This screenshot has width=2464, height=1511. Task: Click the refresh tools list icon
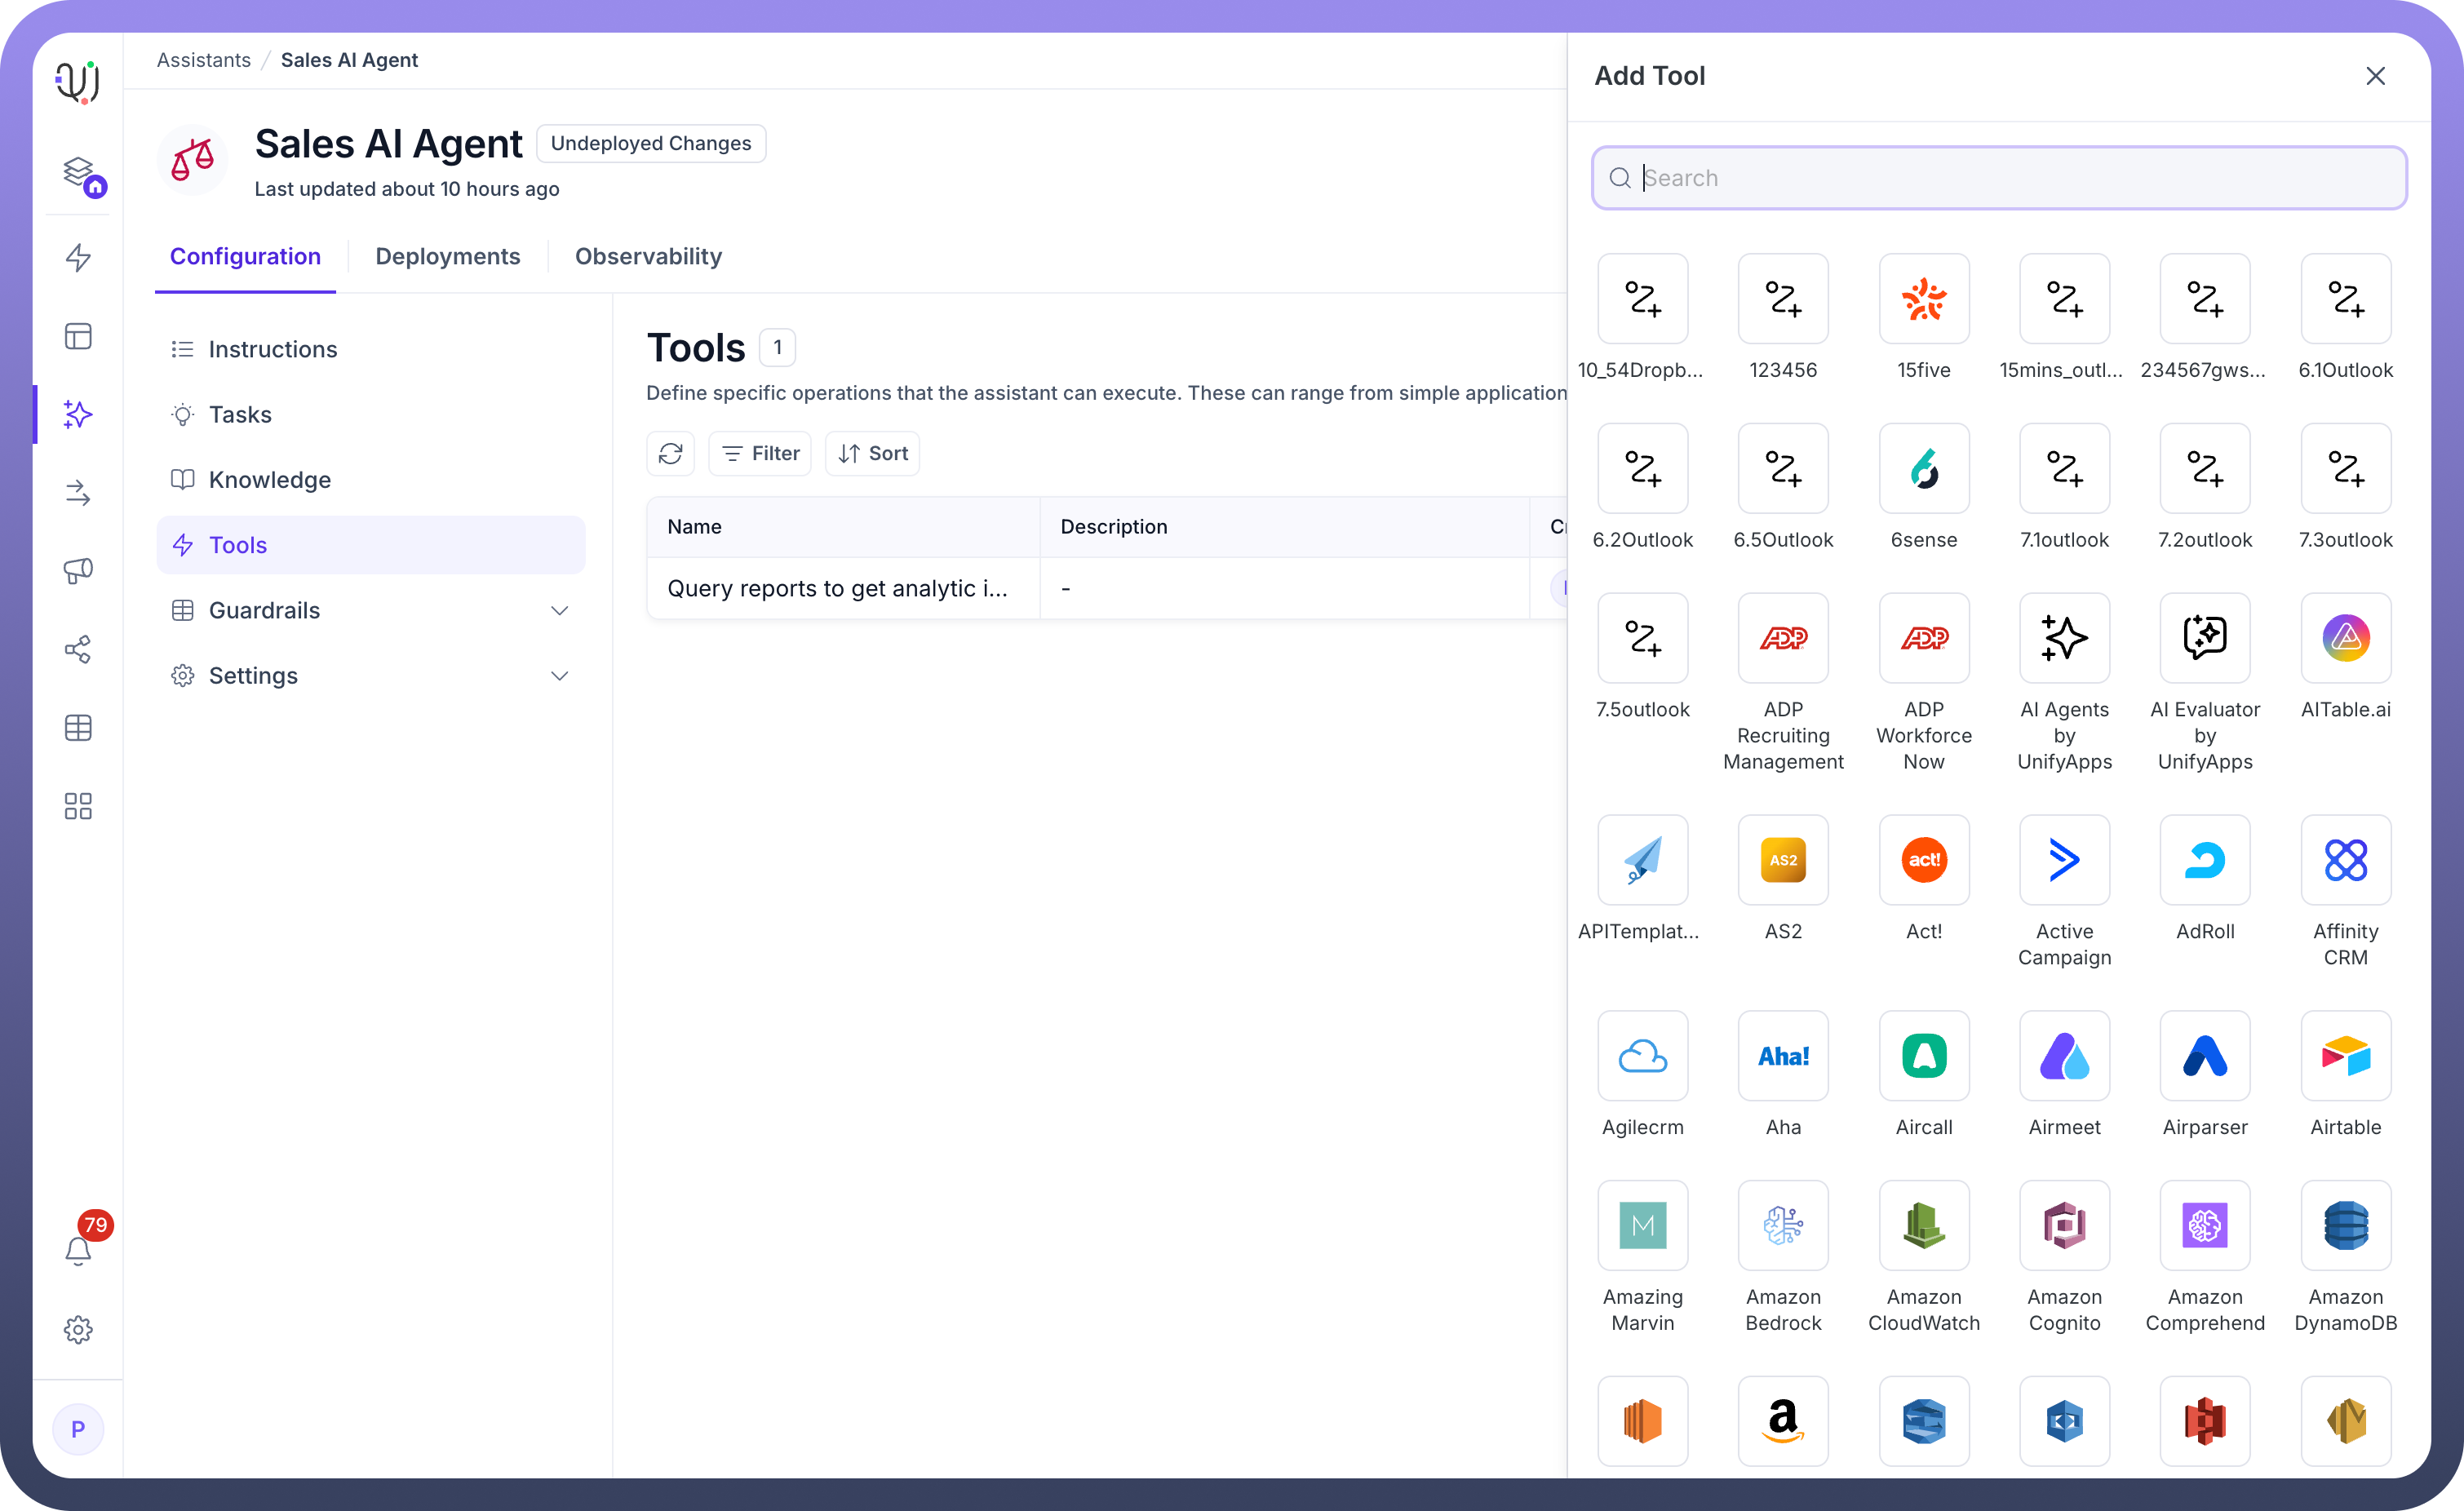click(670, 454)
